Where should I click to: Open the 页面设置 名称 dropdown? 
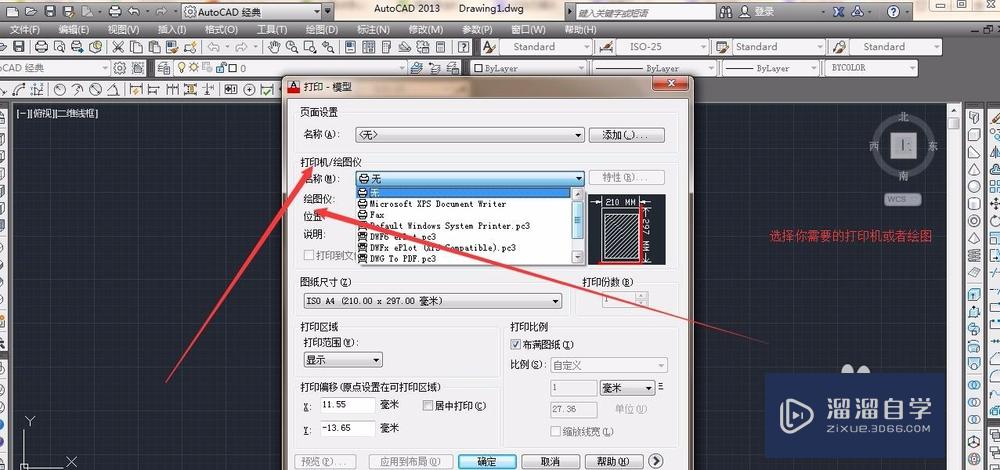pyautogui.click(x=469, y=135)
